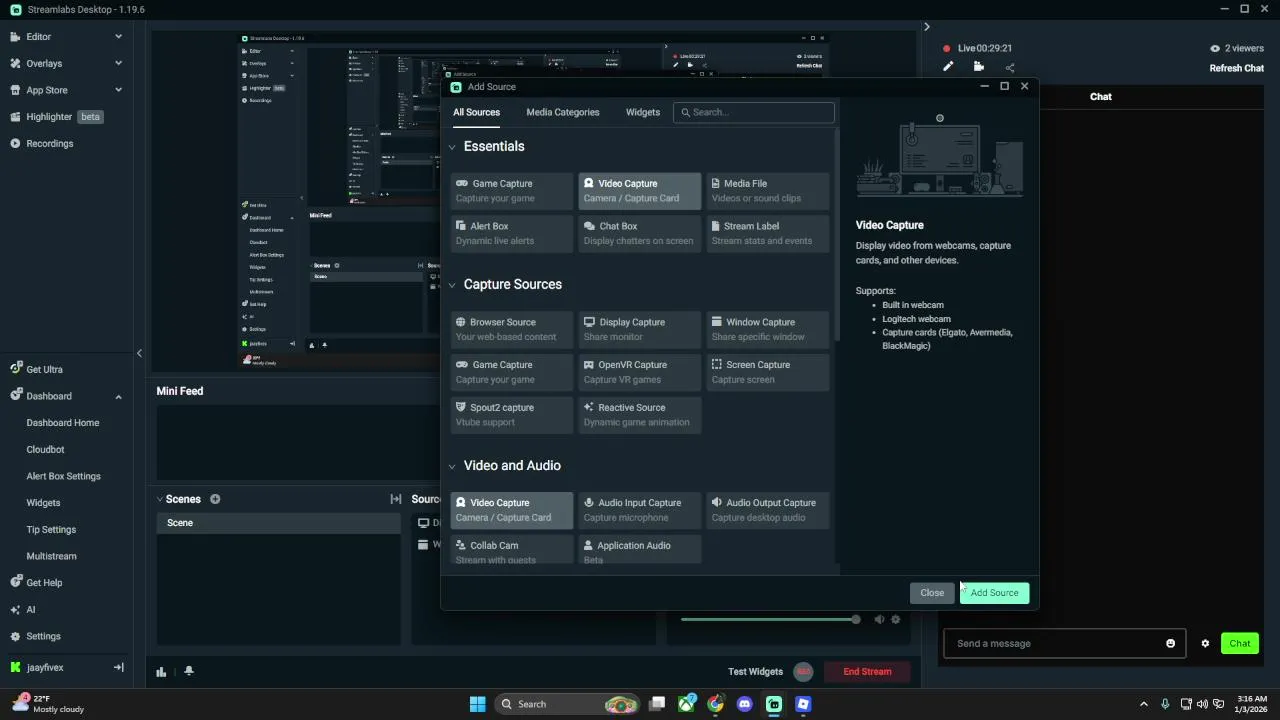Switch to the Media Categories tab
1280x720 pixels.
[563, 112]
